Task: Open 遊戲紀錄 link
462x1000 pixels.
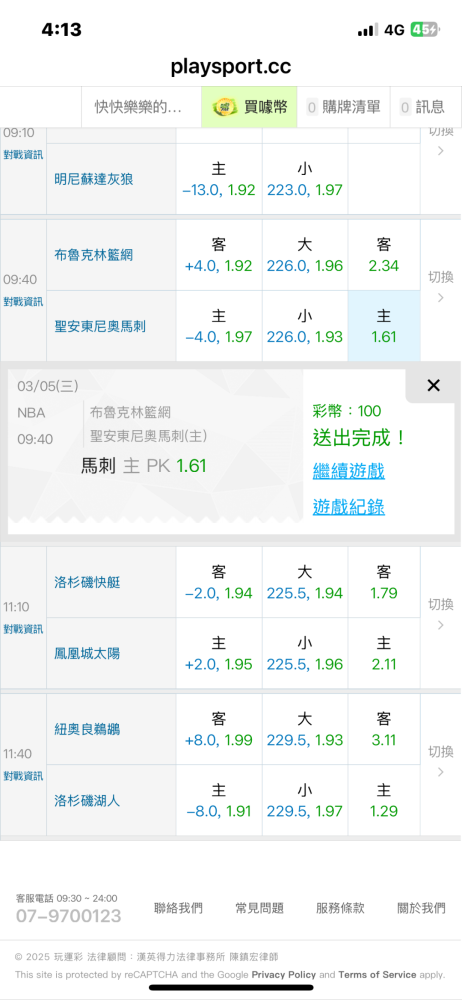Action: tap(349, 507)
